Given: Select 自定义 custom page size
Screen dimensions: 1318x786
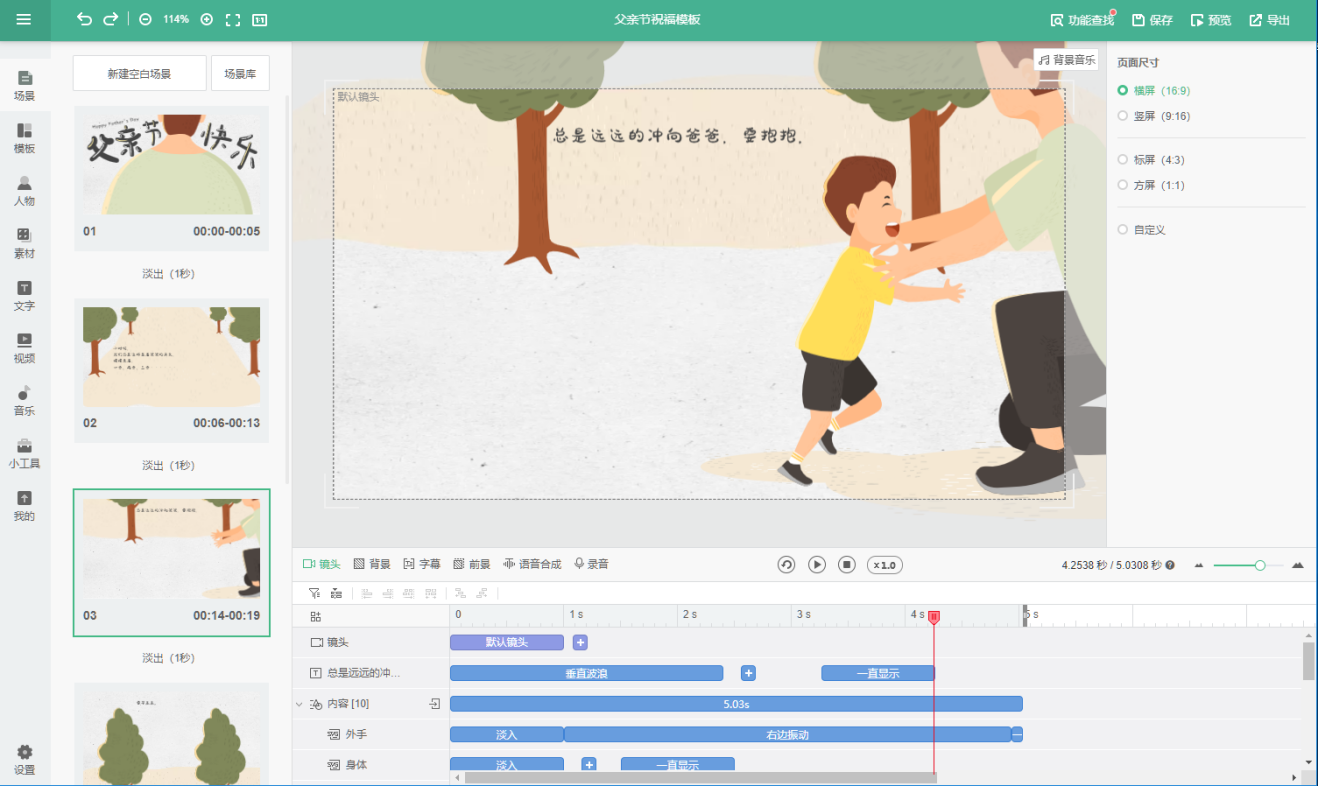Looking at the screenshot, I should point(1142,230).
